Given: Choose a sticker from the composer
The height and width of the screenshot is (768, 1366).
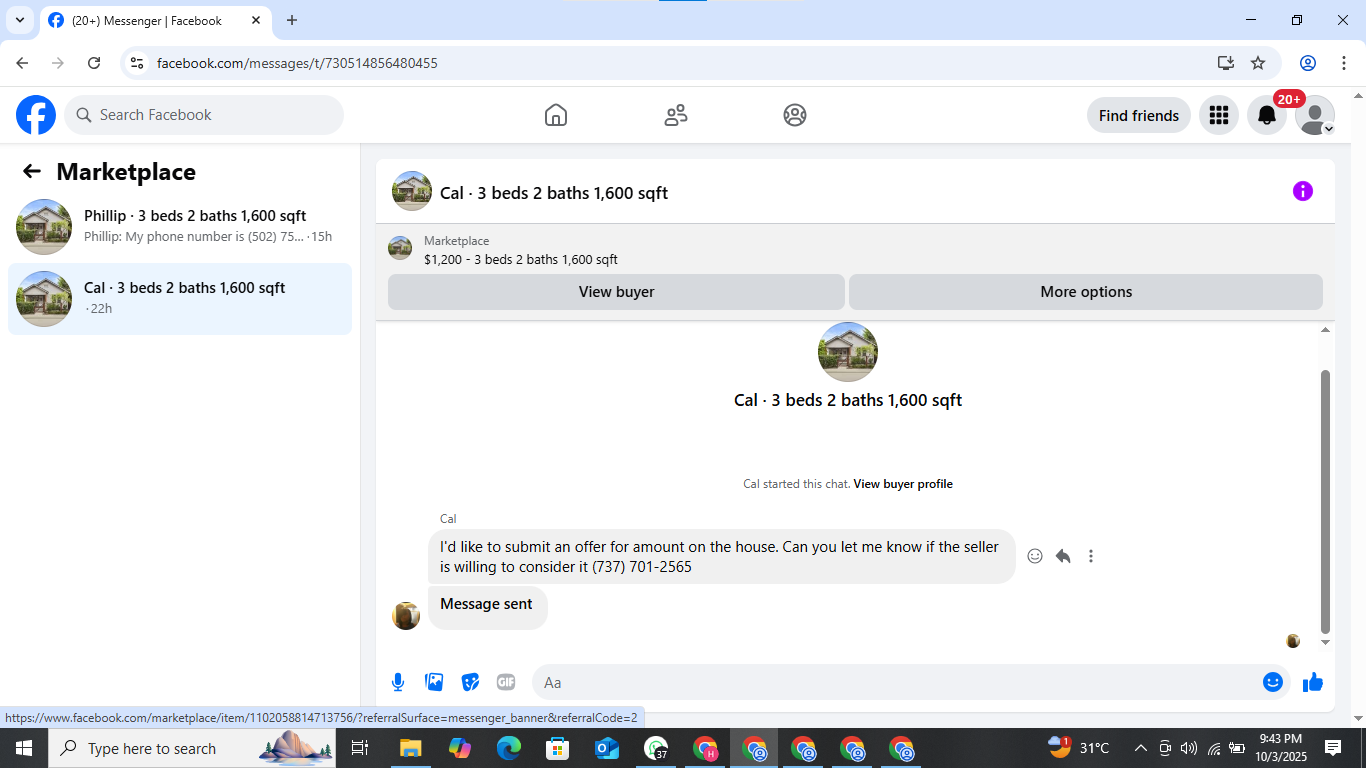Looking at the screenshot, I should pos(470,682).
